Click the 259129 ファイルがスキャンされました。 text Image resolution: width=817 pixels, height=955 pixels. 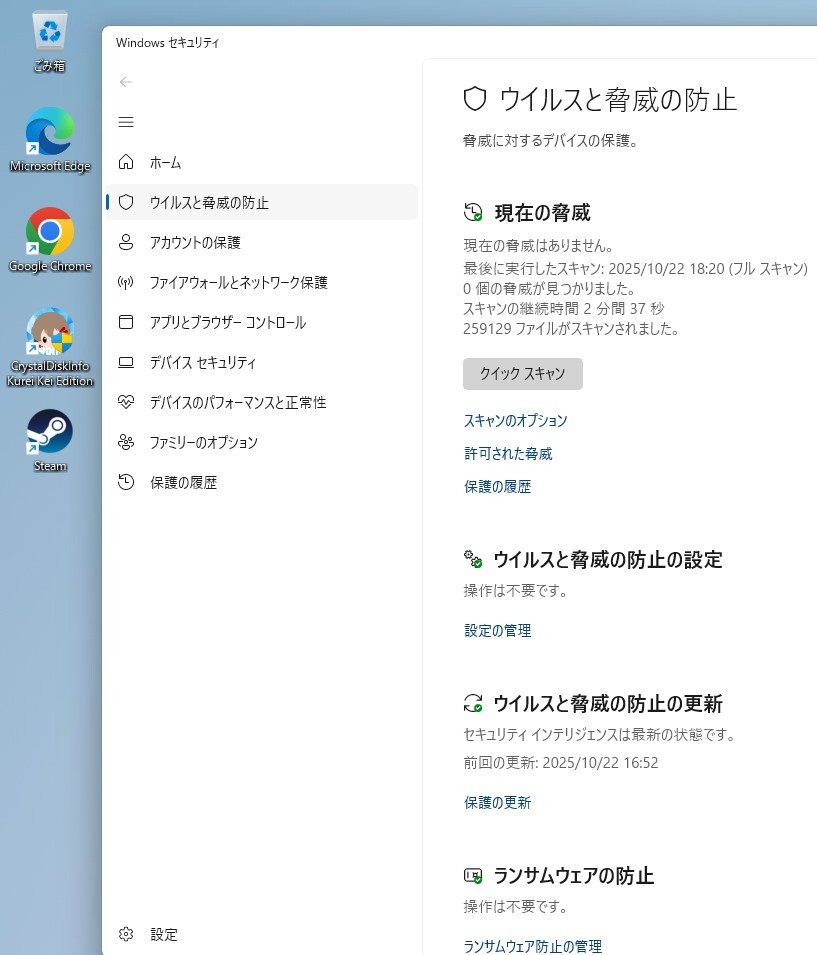pyautogui.click(x=571, y=329)
